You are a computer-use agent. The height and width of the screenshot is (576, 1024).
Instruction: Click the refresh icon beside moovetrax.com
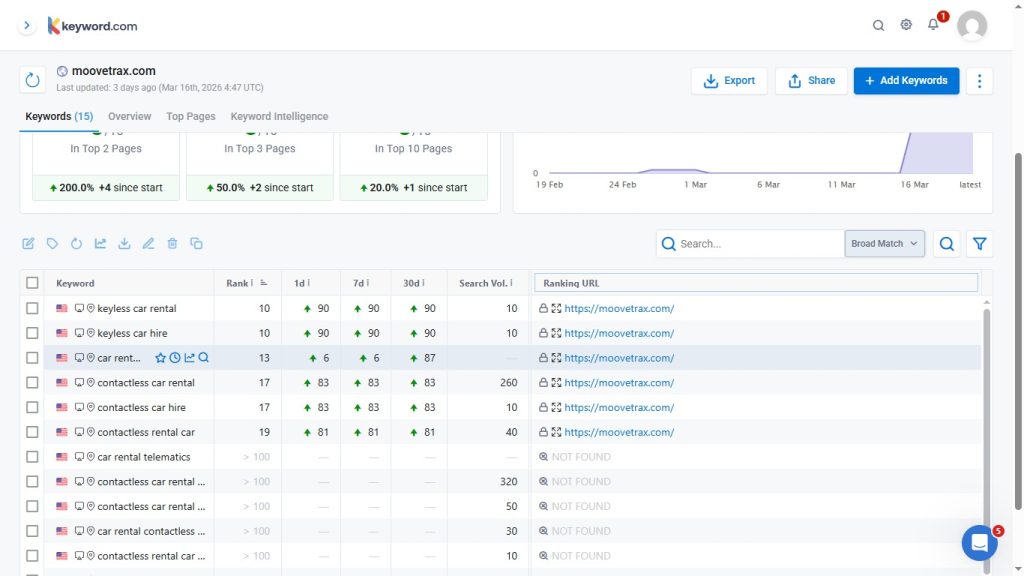tap(33, 80)
